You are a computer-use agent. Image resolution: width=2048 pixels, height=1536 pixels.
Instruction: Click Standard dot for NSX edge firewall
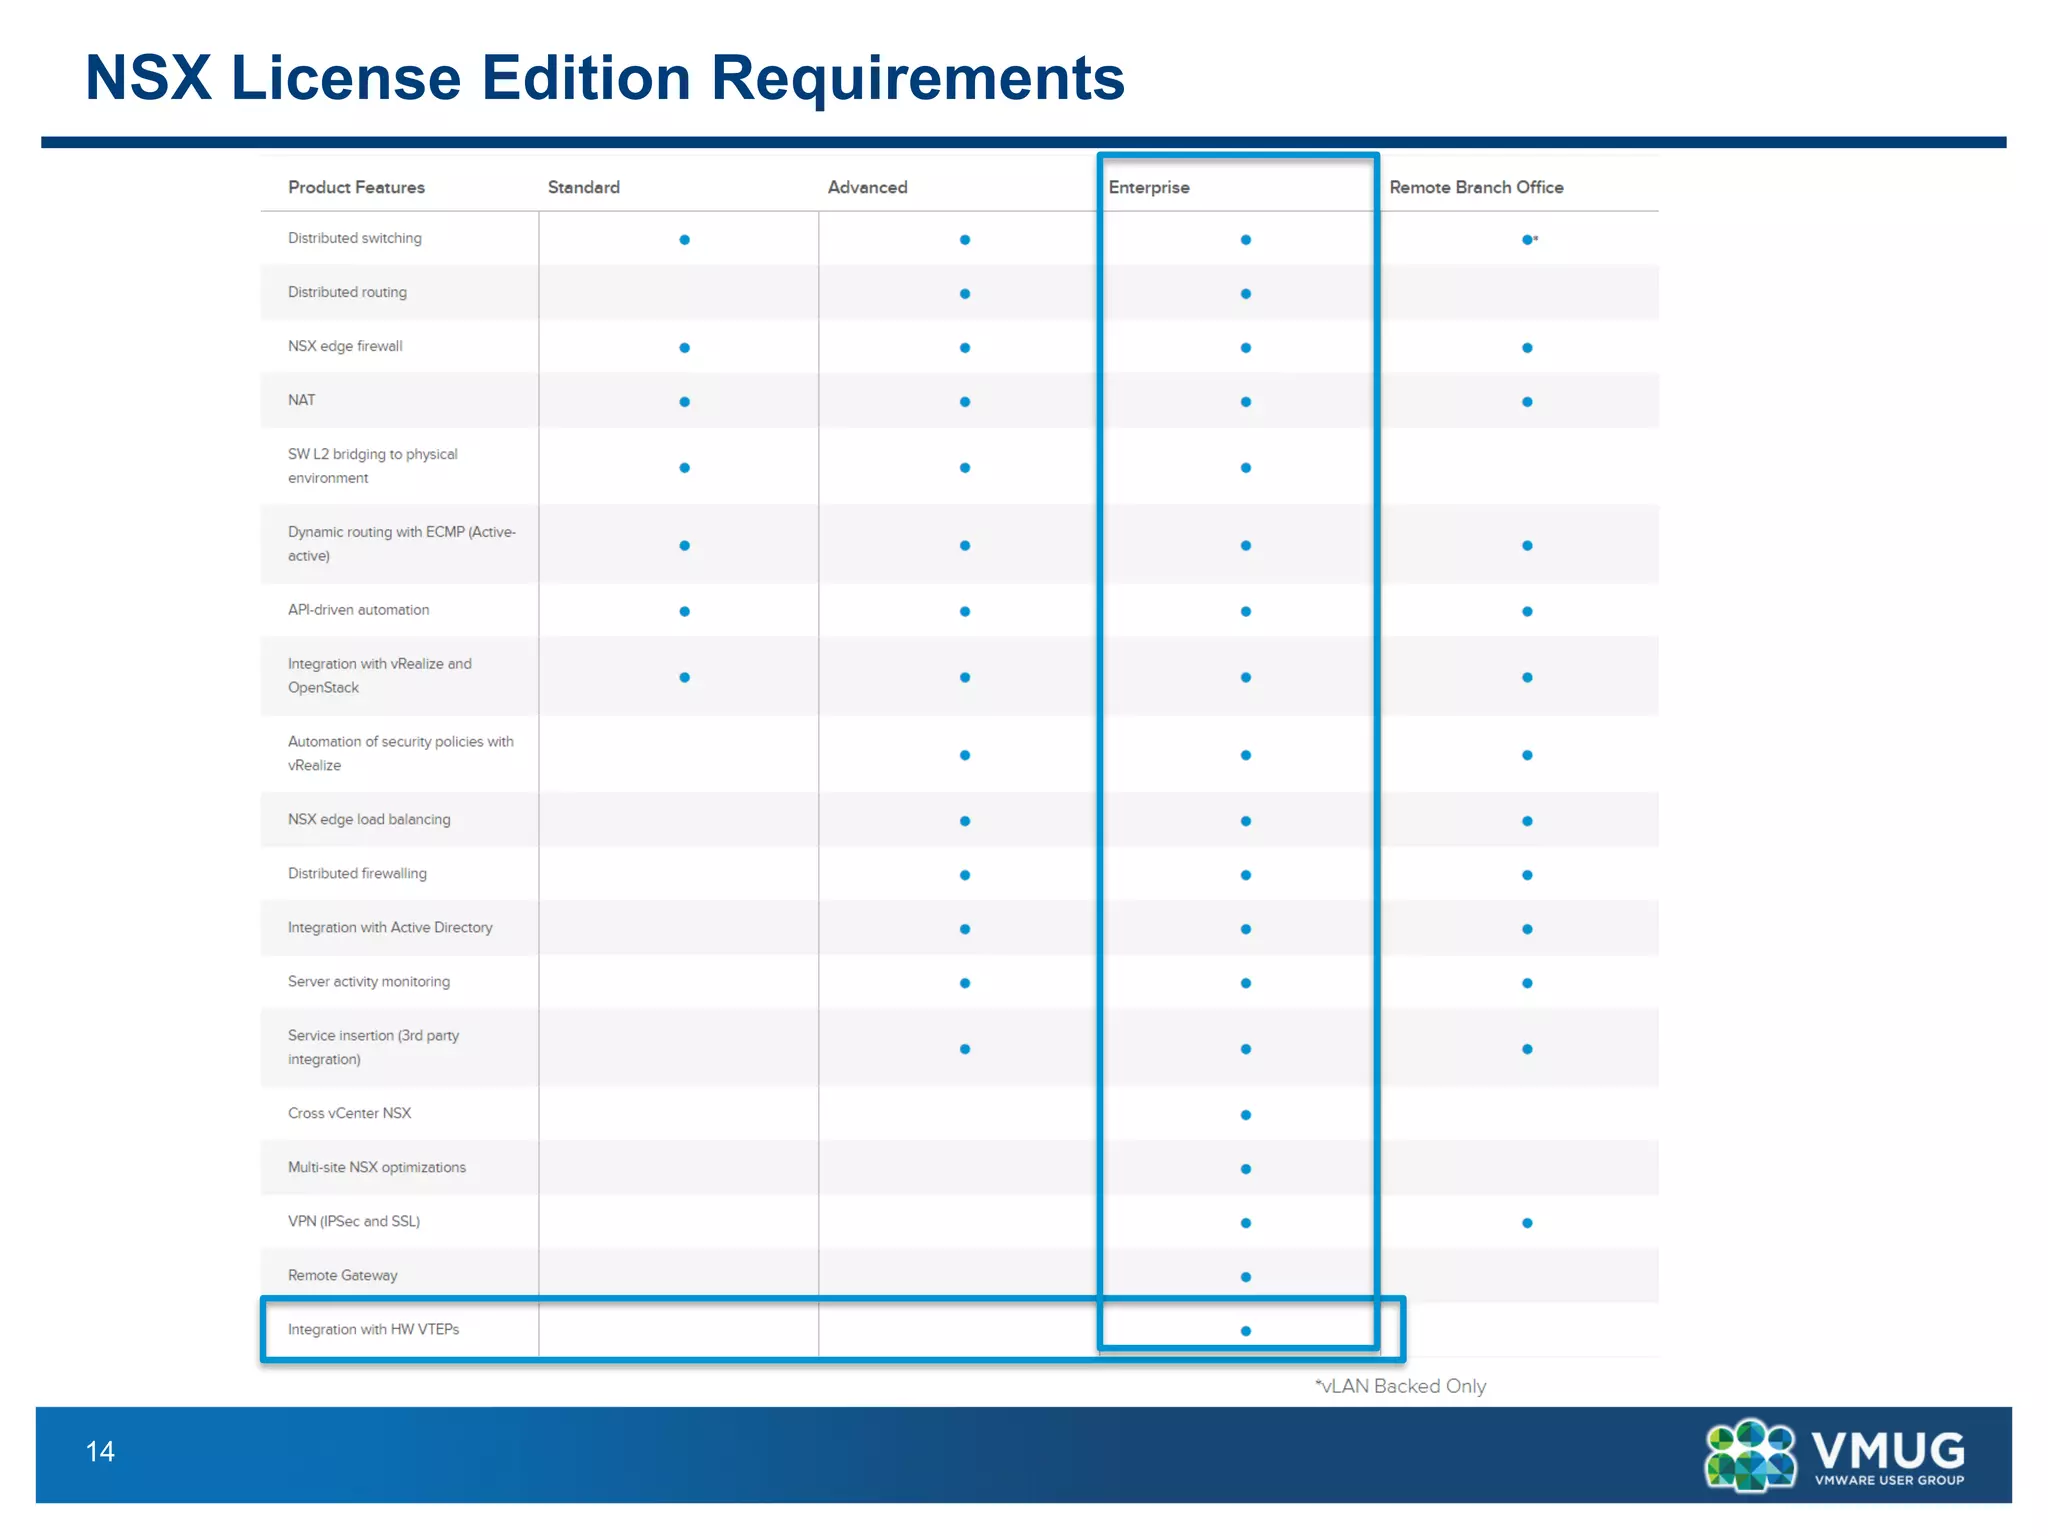pos(685,348)
